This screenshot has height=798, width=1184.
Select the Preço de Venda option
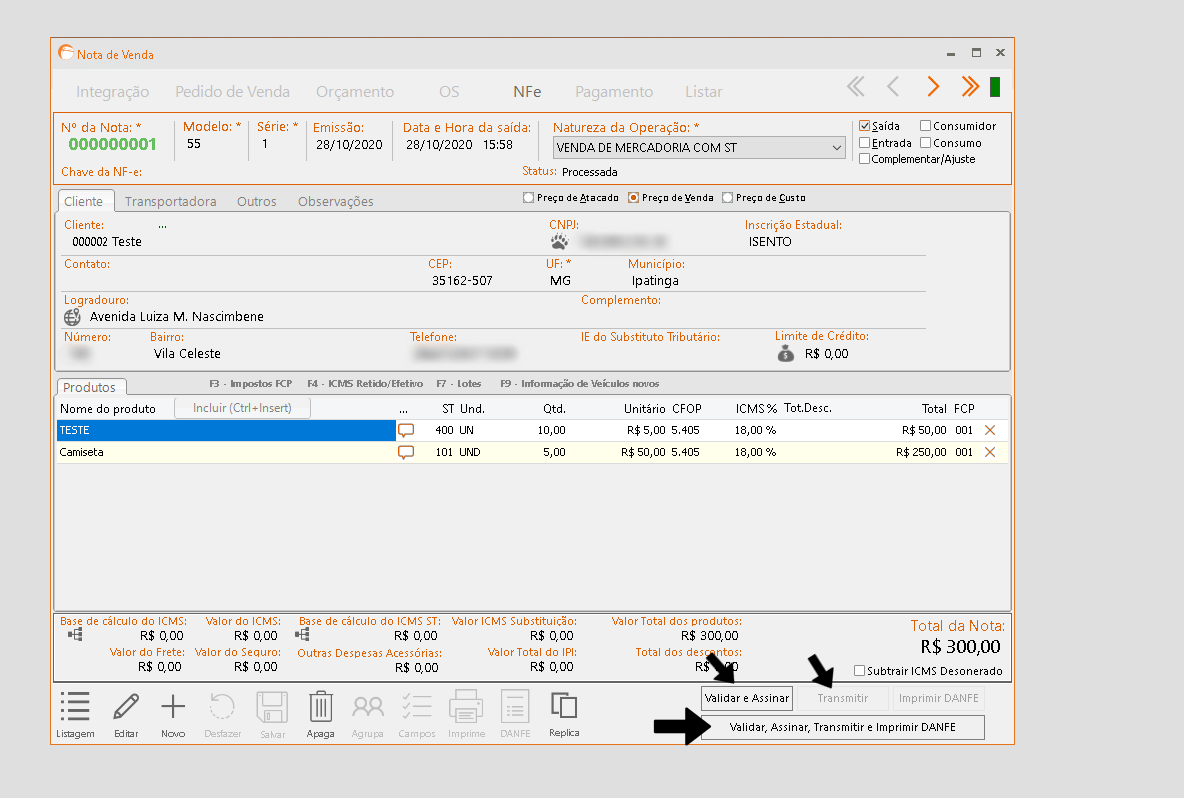pos(634,198)
